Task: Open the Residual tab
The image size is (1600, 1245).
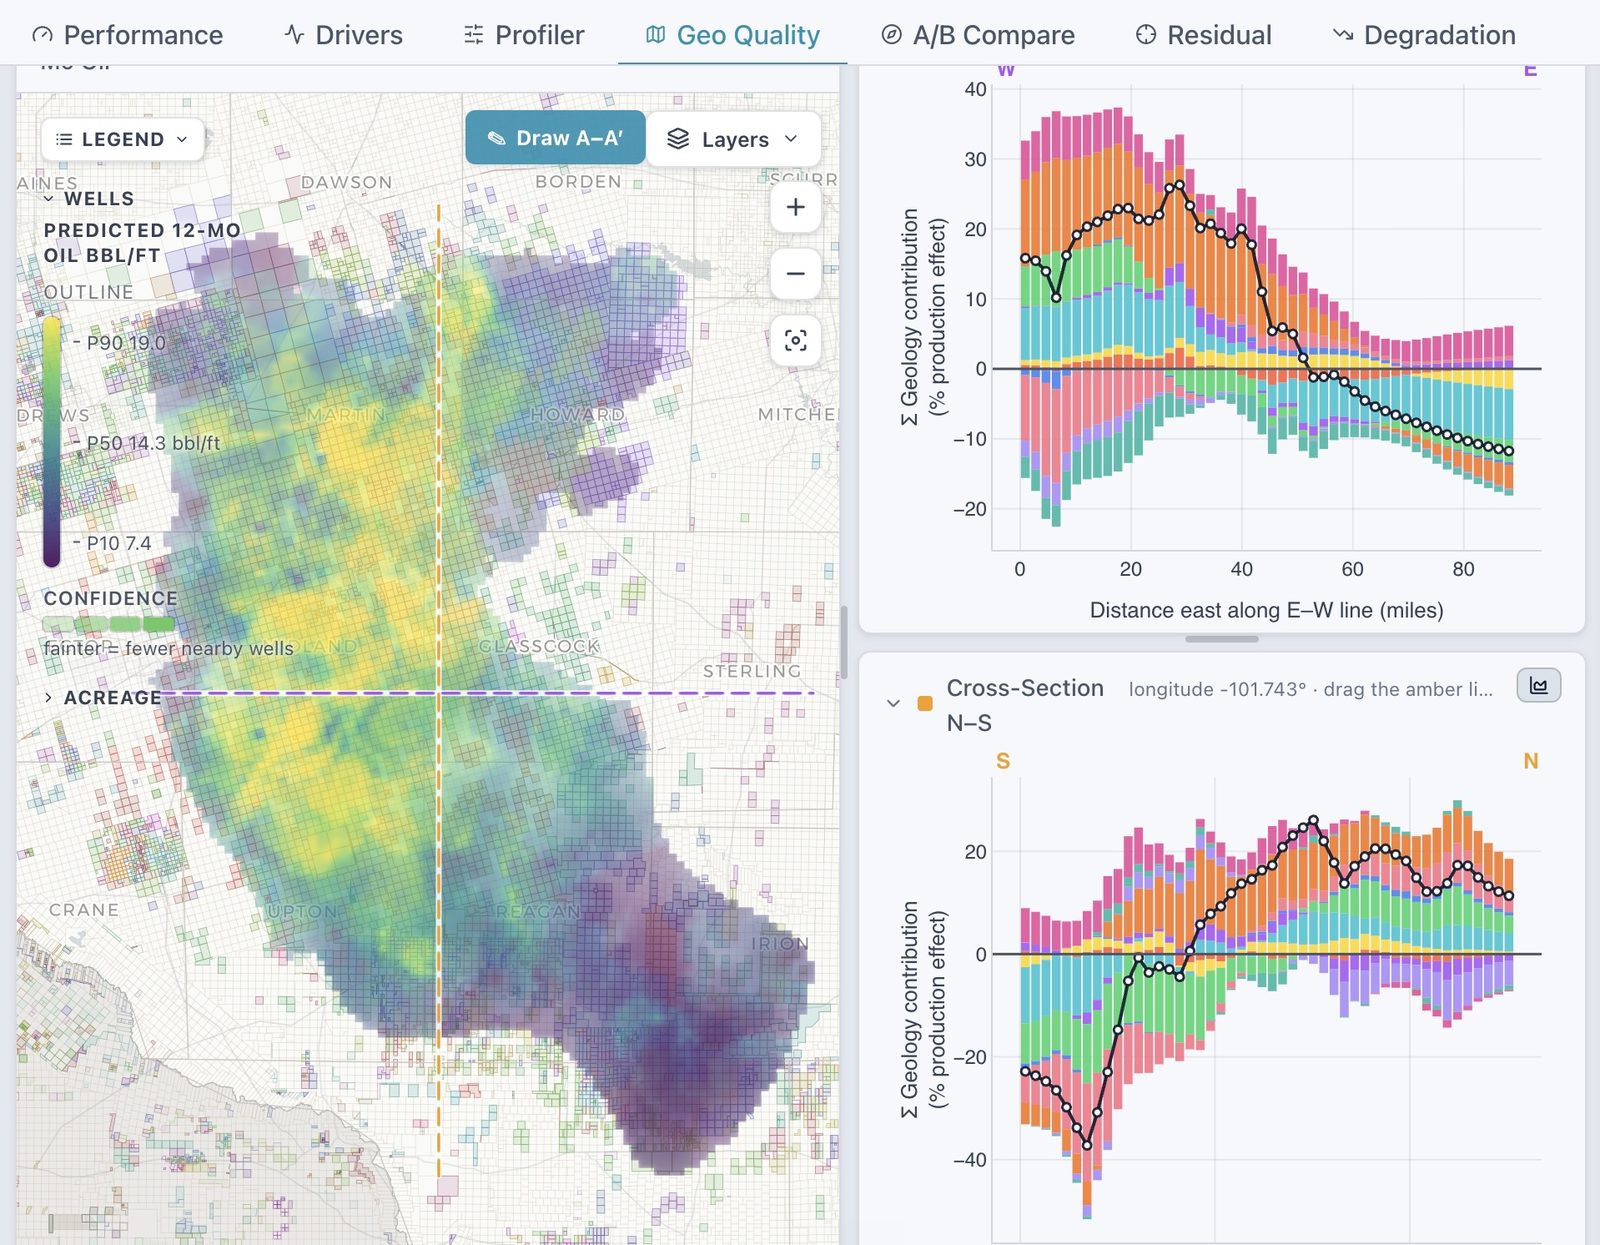Action: [x=1203, y=35]
